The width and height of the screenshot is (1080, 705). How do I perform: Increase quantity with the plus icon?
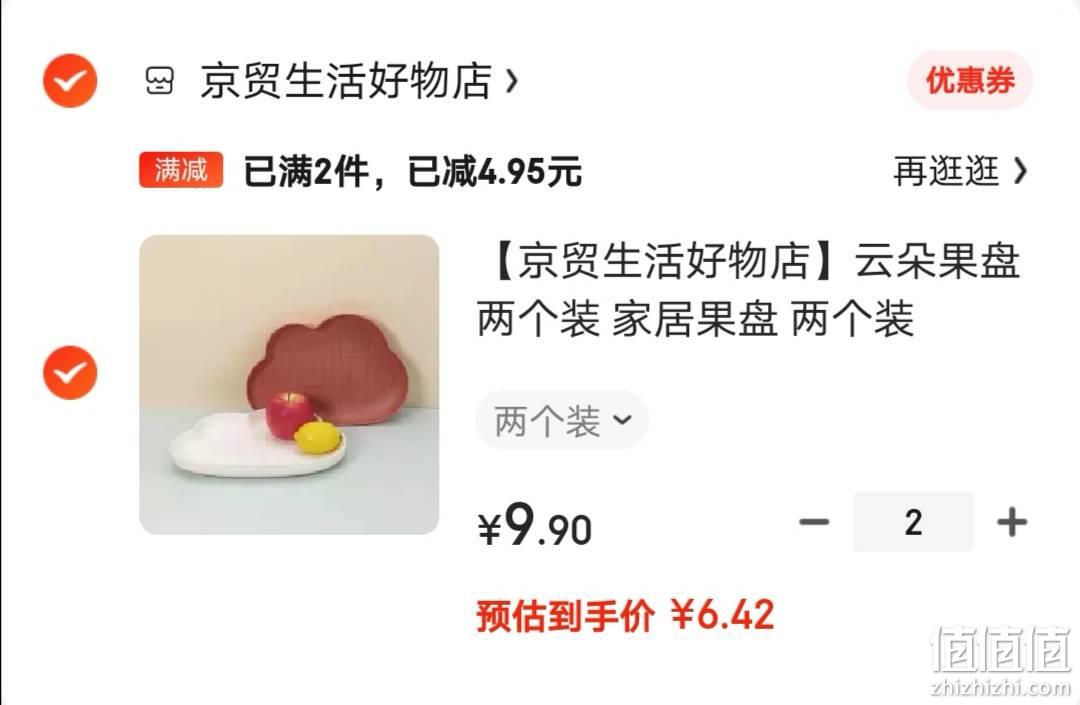(1012, 522)
